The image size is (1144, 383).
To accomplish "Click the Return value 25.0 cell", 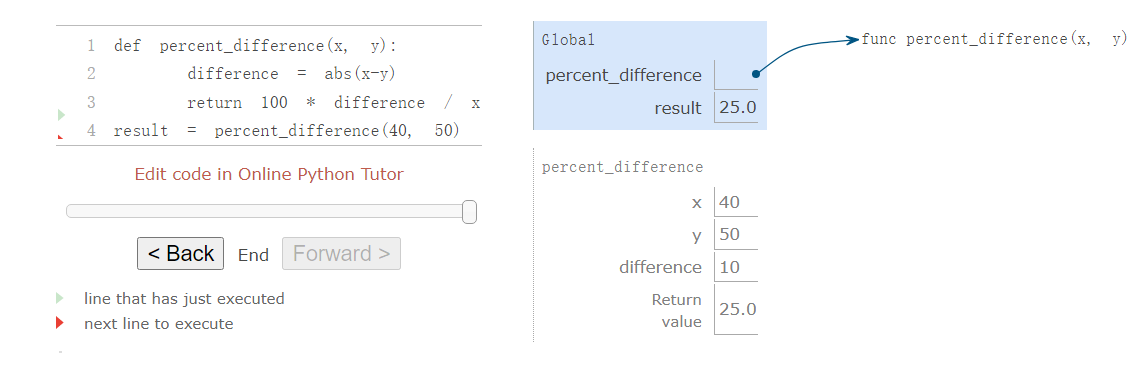I will pyautogui.click(x=737, y=309).
